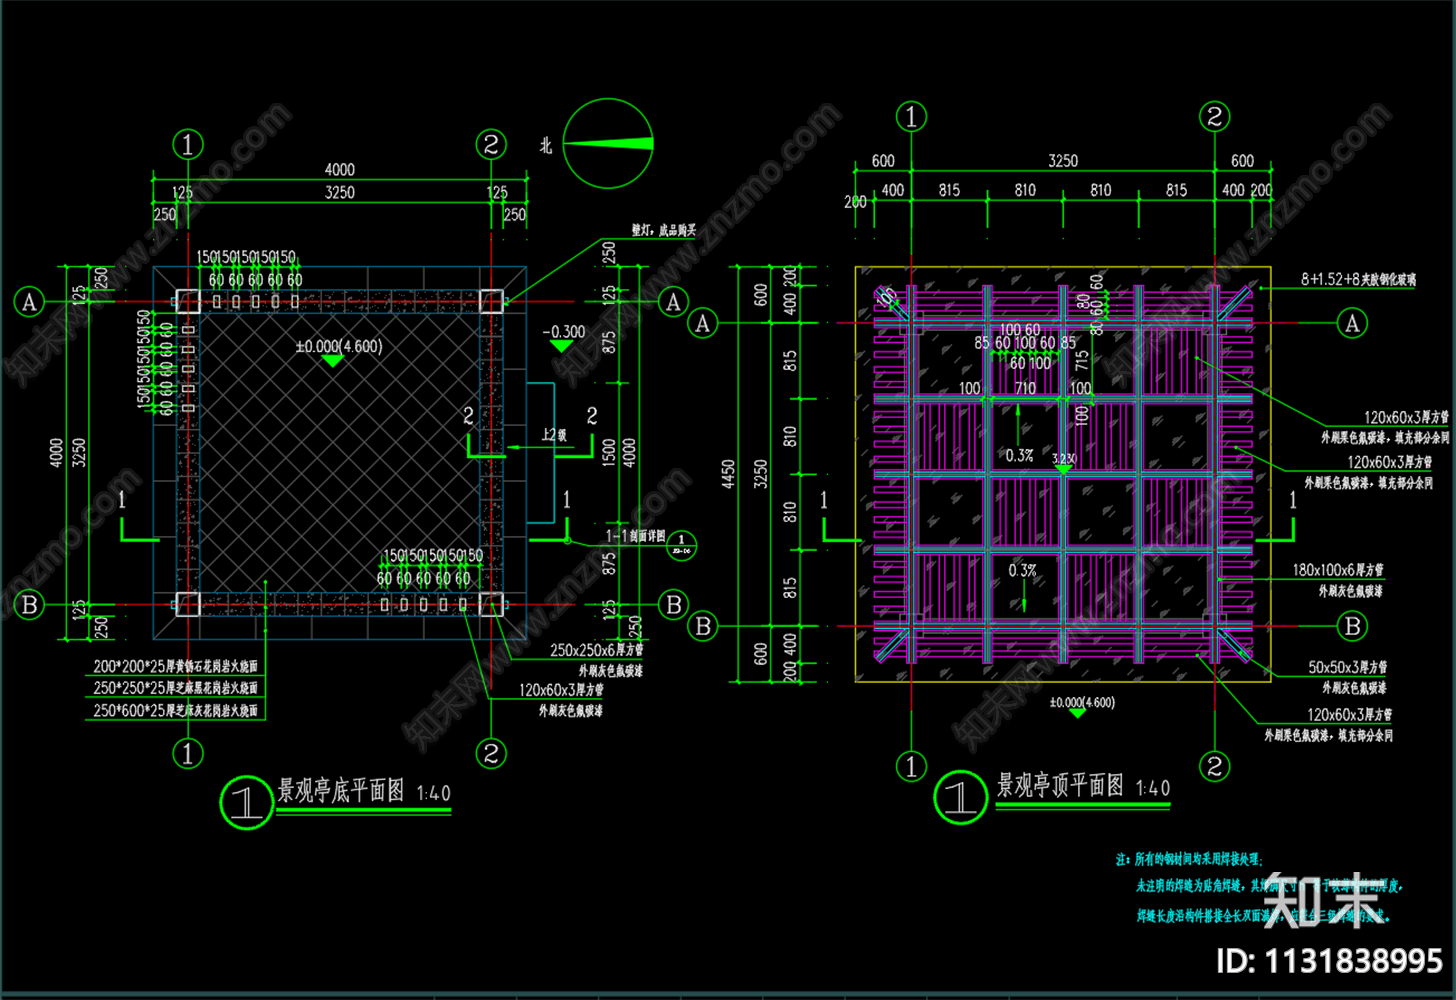Screen dimensions: 1456x1000
Task: Select axis bubble B right of roof plan
Action: point(1352,626)
